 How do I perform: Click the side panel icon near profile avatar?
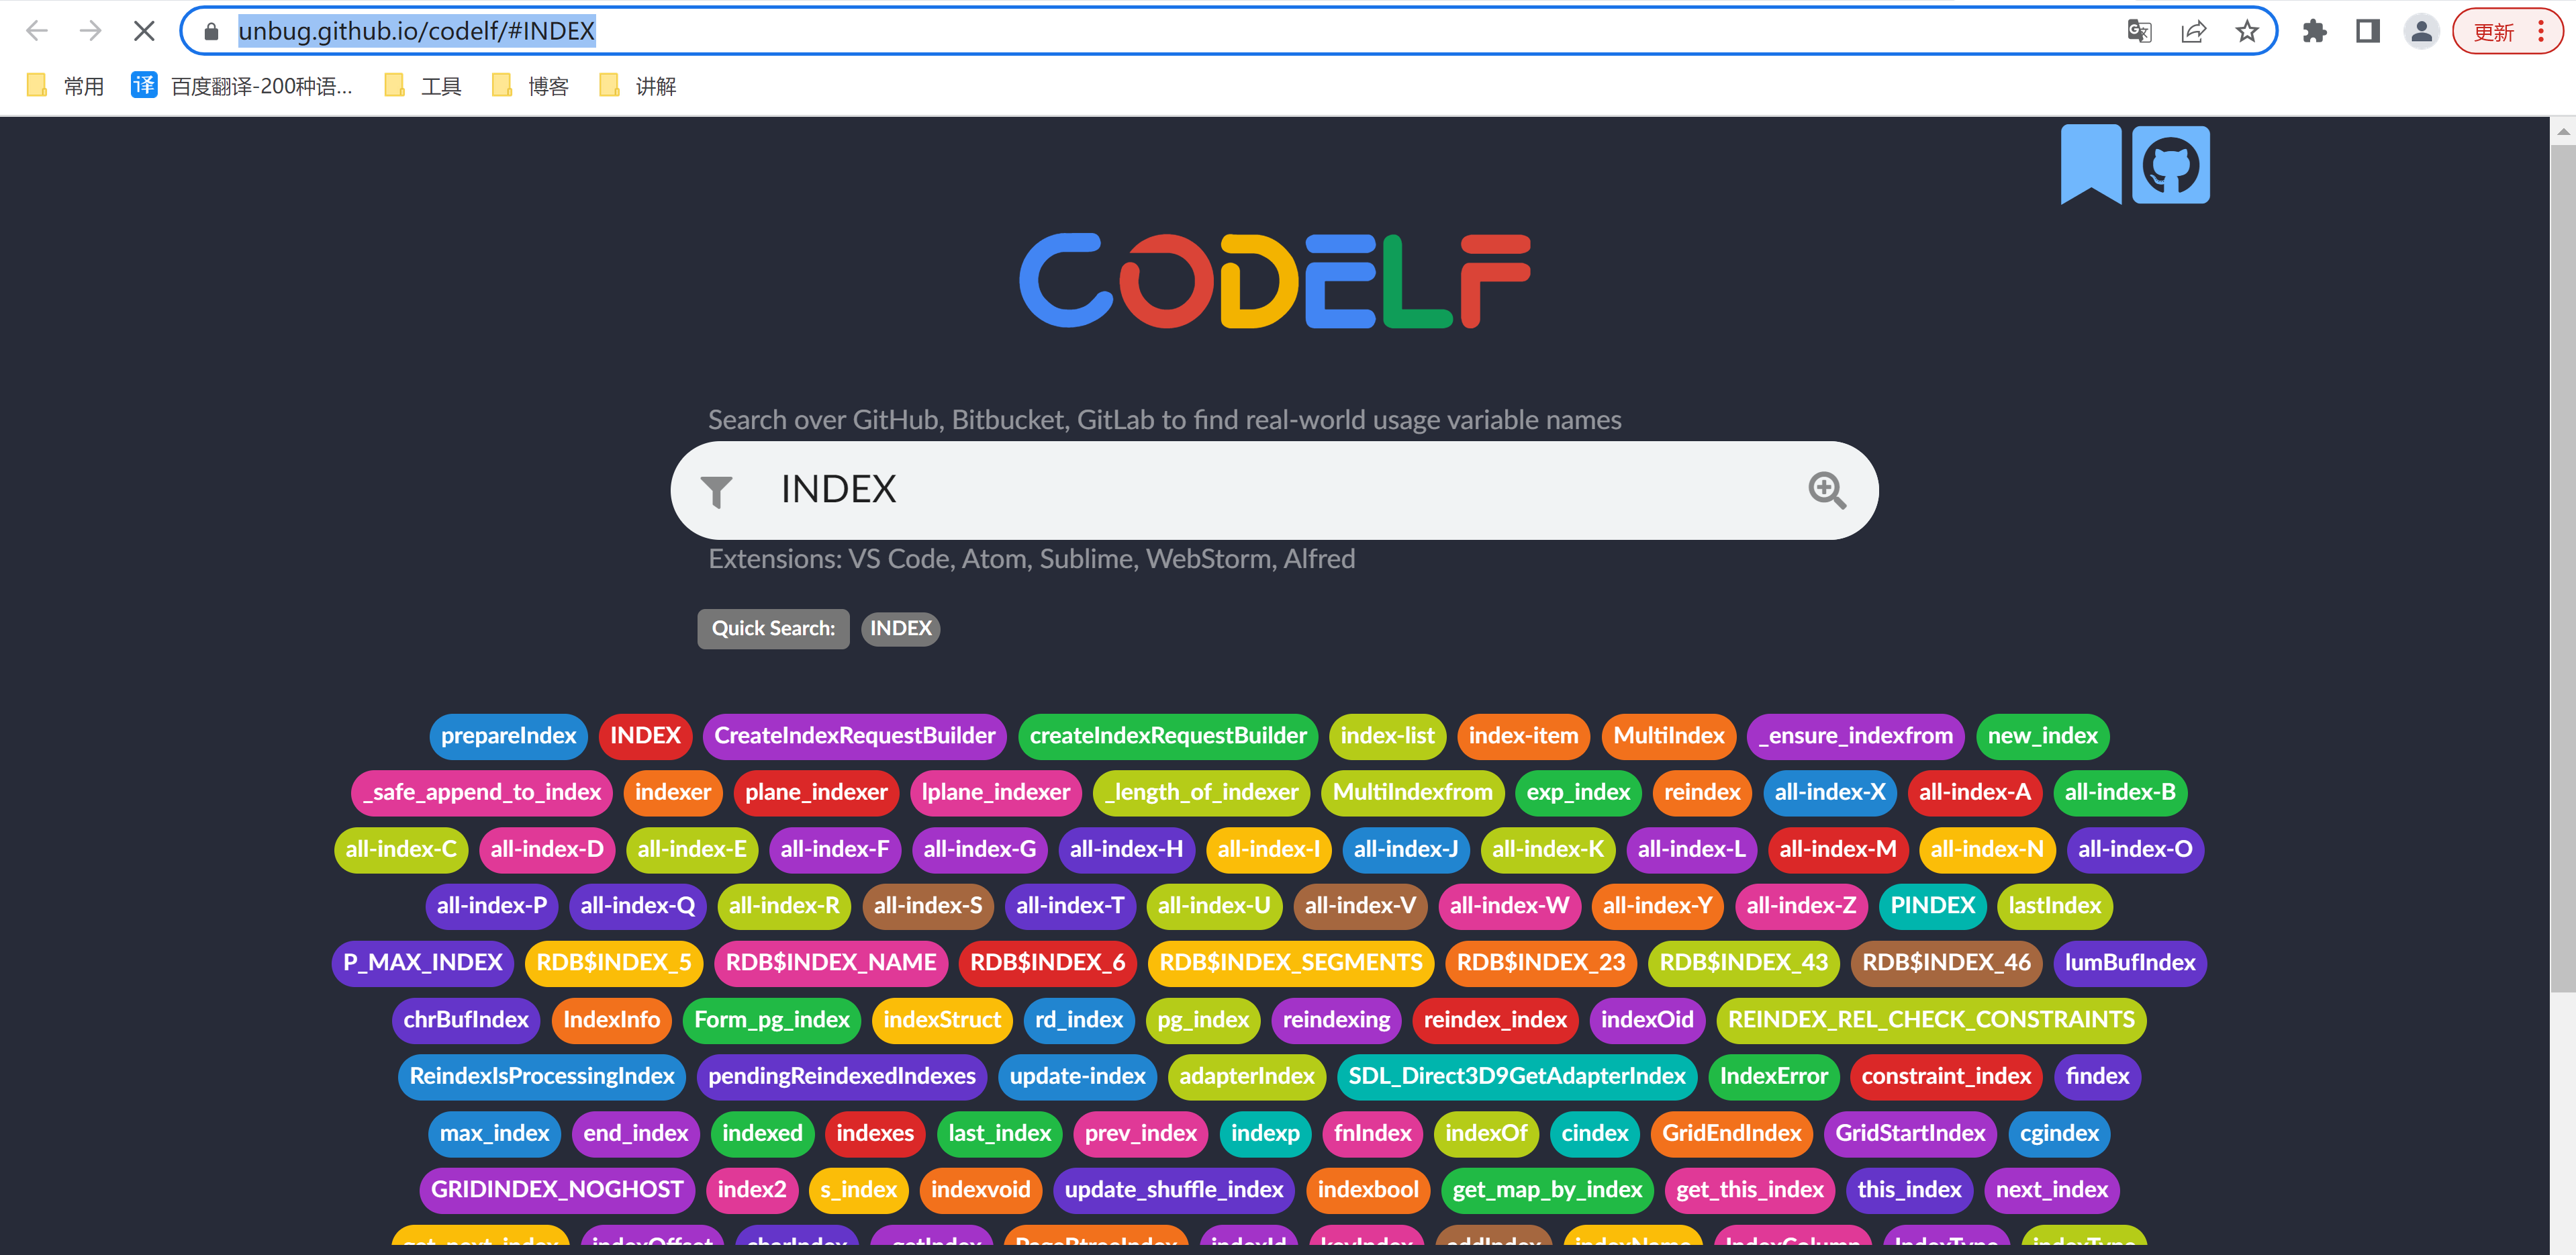(2368, 30)
